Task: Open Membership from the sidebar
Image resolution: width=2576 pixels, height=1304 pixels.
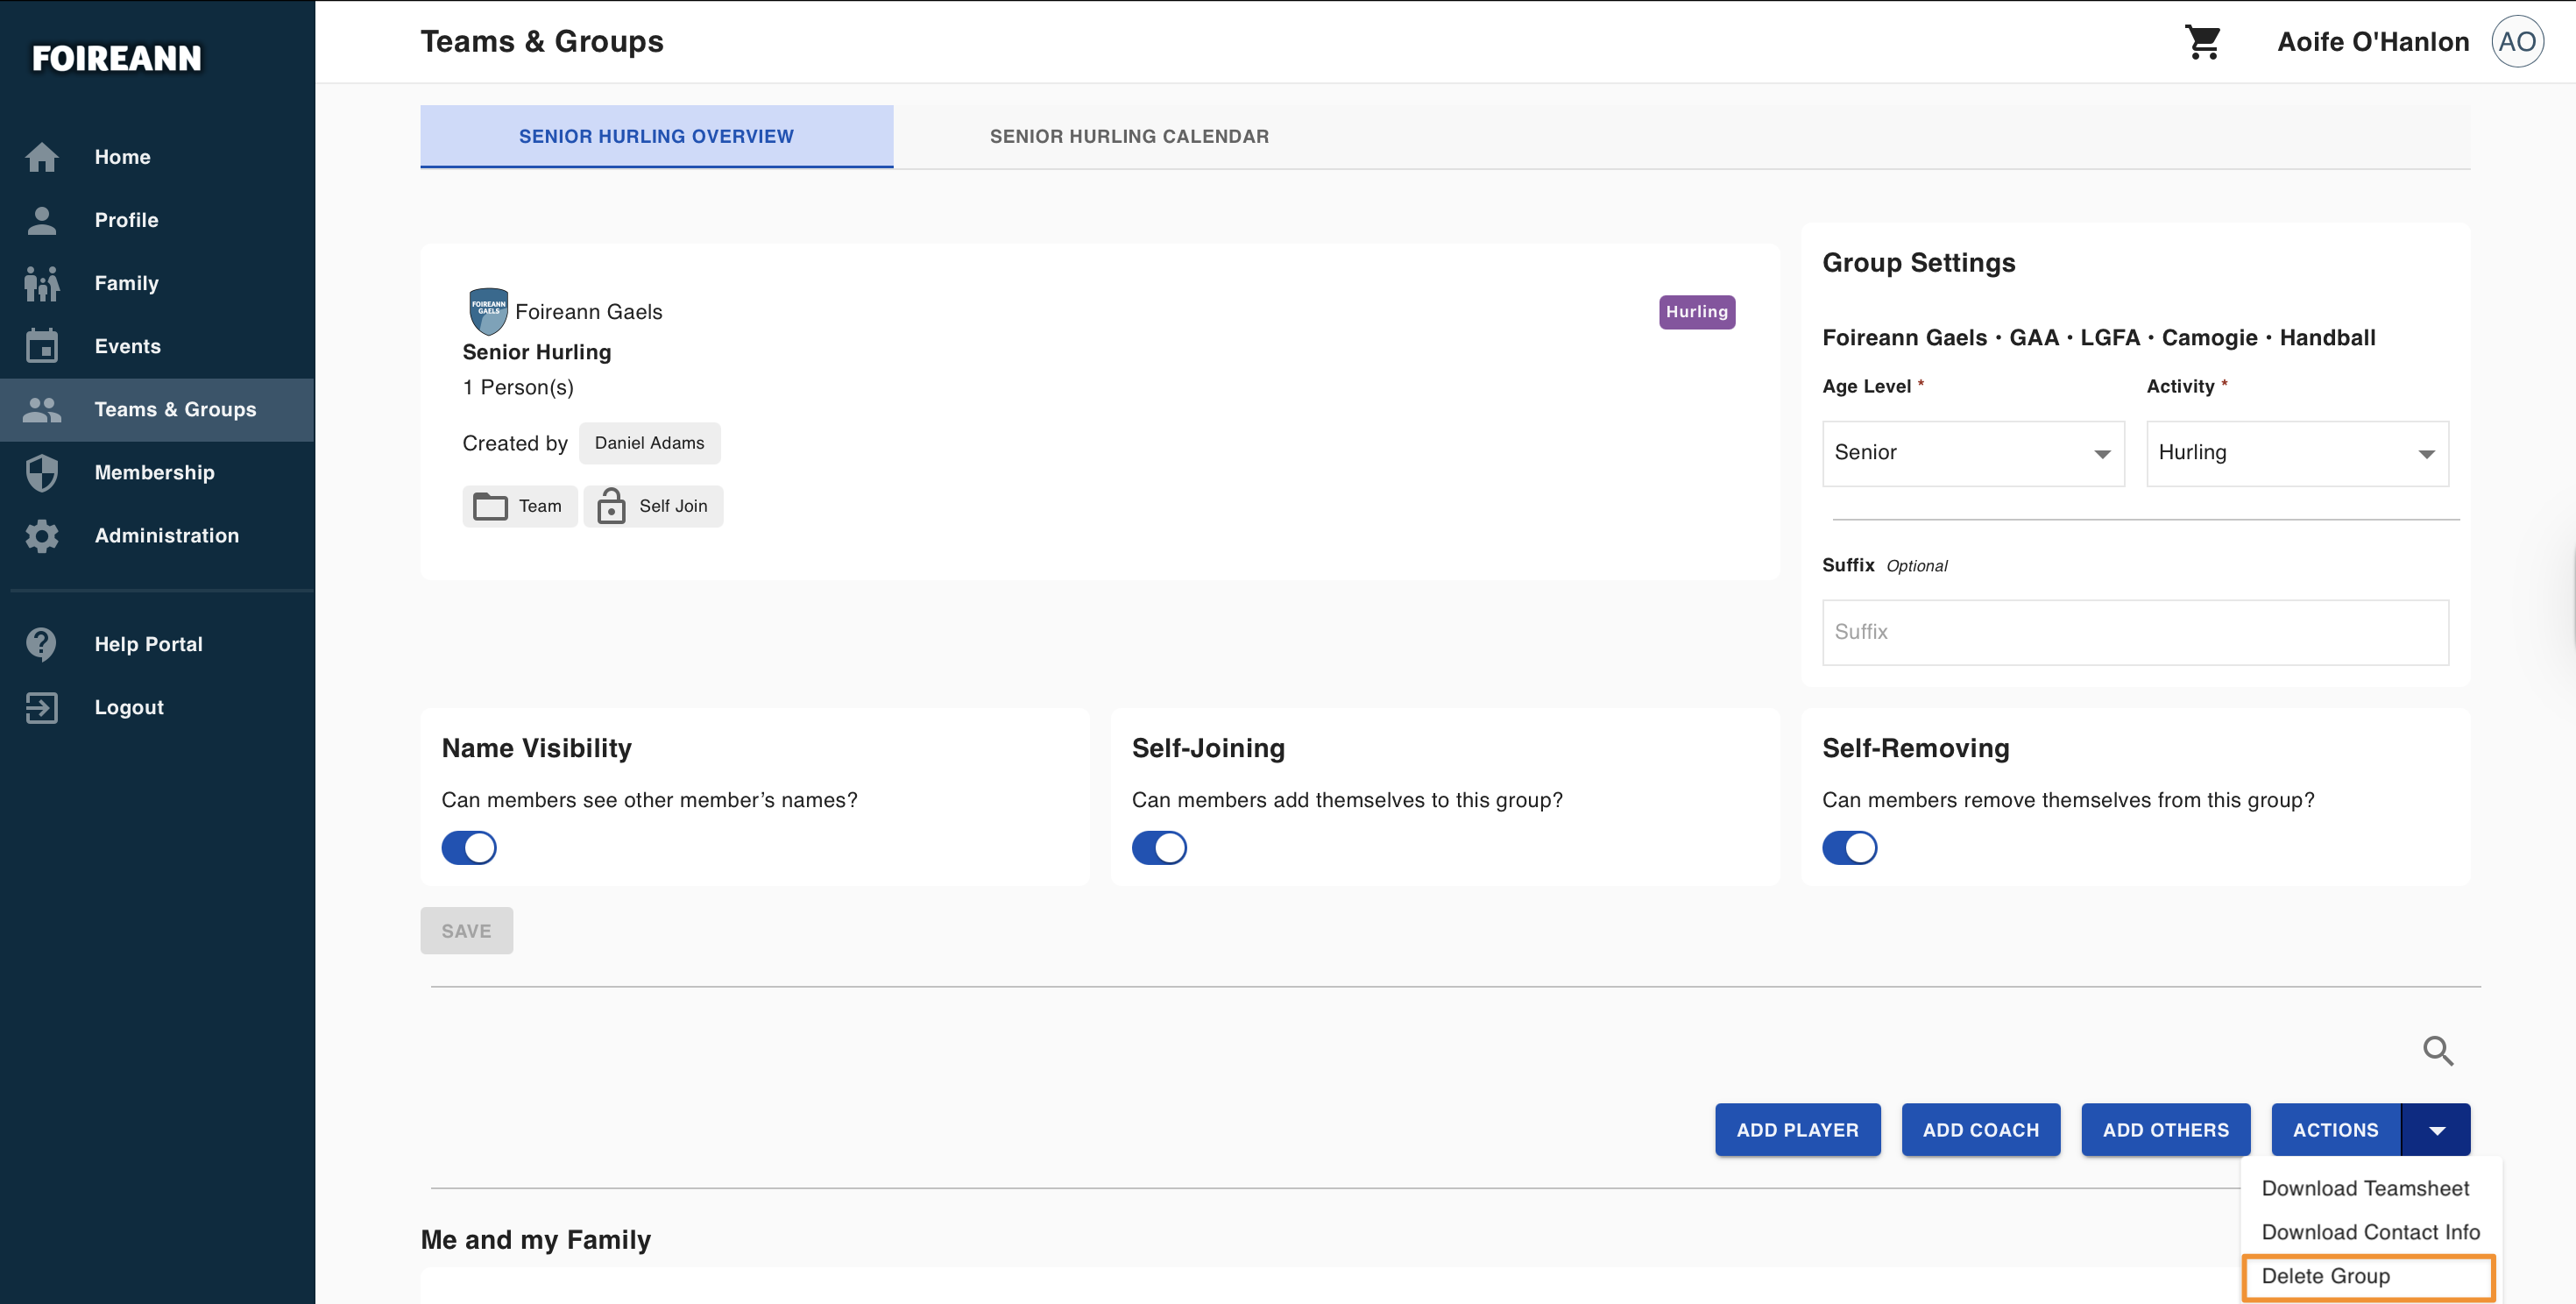Action: tap(154, 472)
